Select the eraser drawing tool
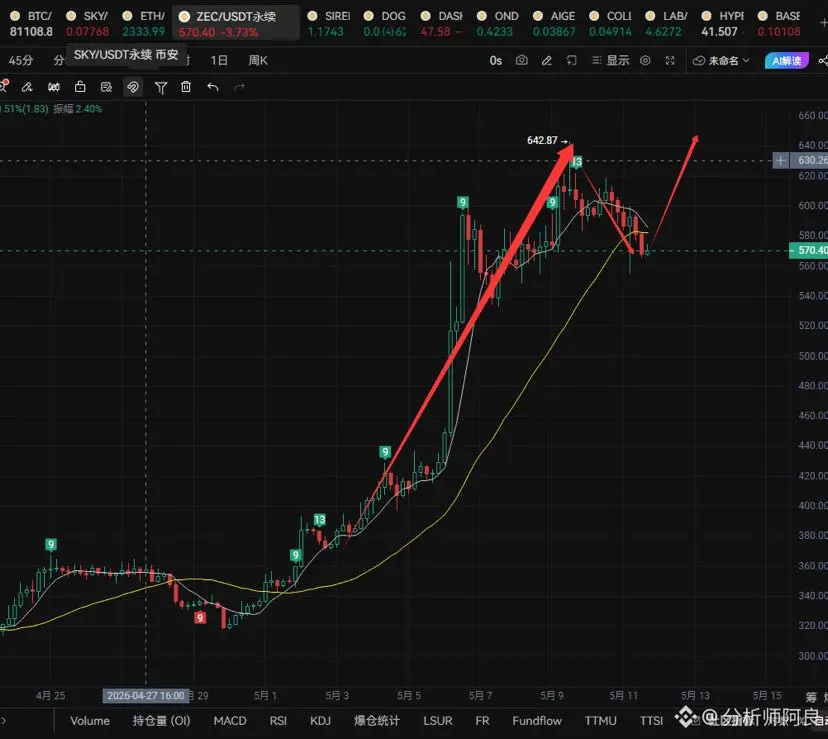Screen dimensions: 828x739 coord(27,87)
